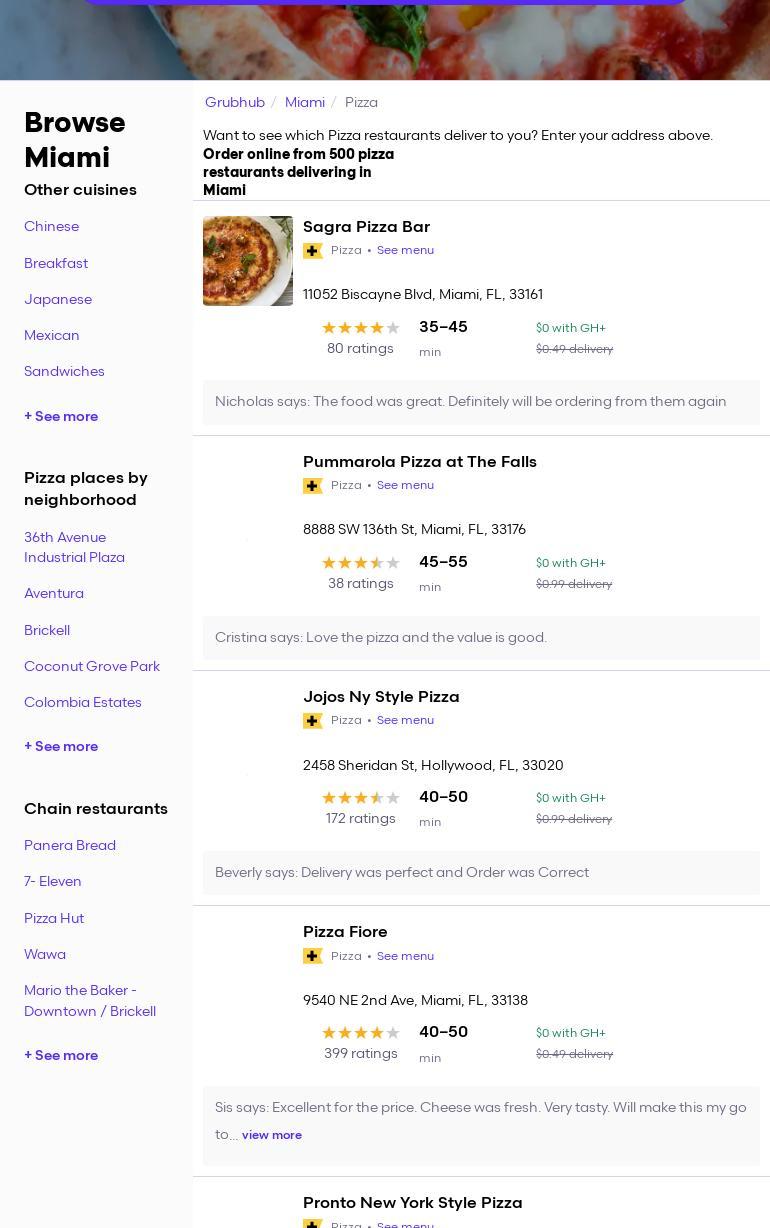Expand more cuisines with See more

tap(61, 416)
